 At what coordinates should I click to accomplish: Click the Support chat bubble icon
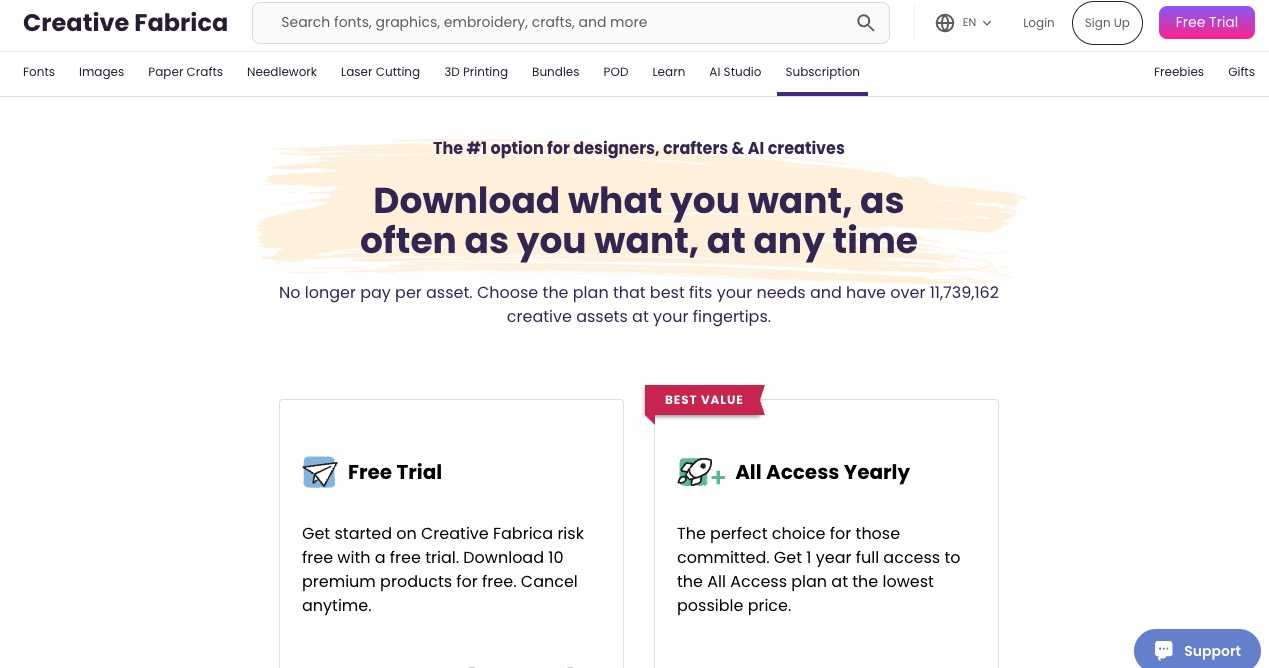1163,650
